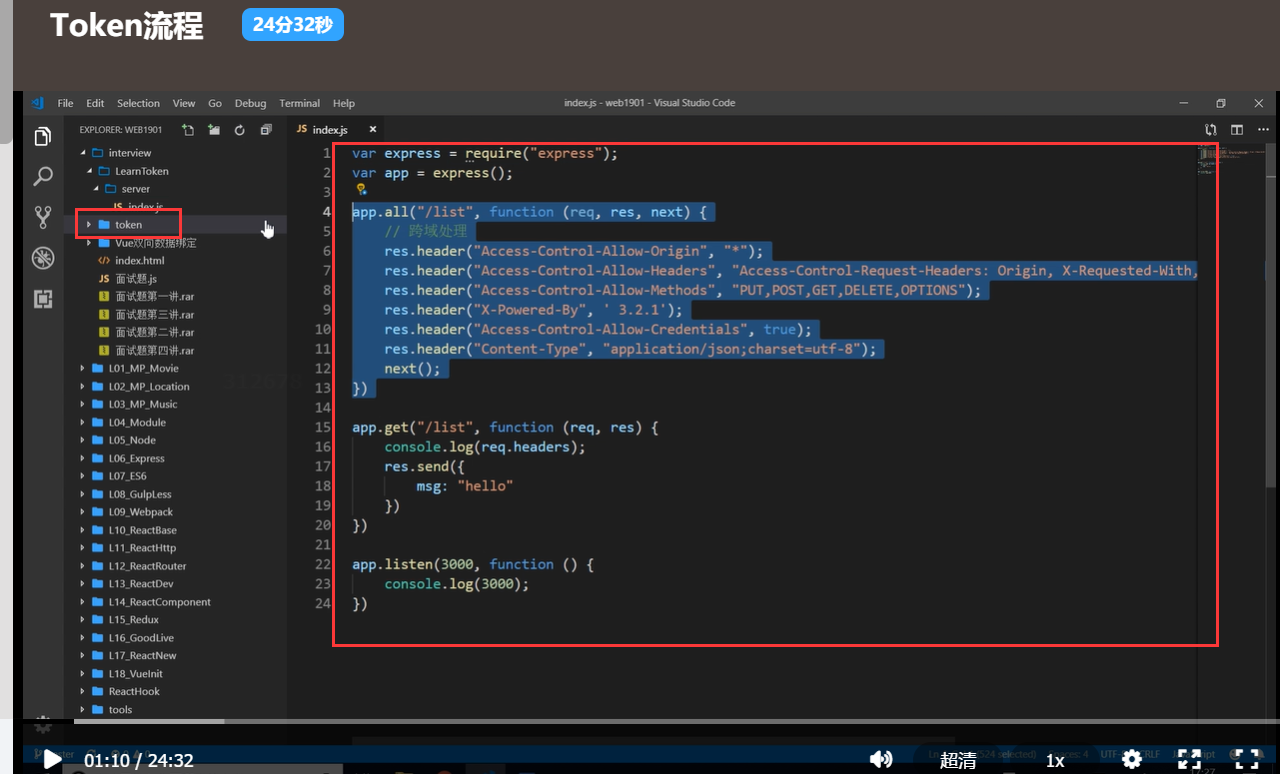Collapse all folders in Explorer header
This screenshot has height=774, width=1280.
(266, 130)
